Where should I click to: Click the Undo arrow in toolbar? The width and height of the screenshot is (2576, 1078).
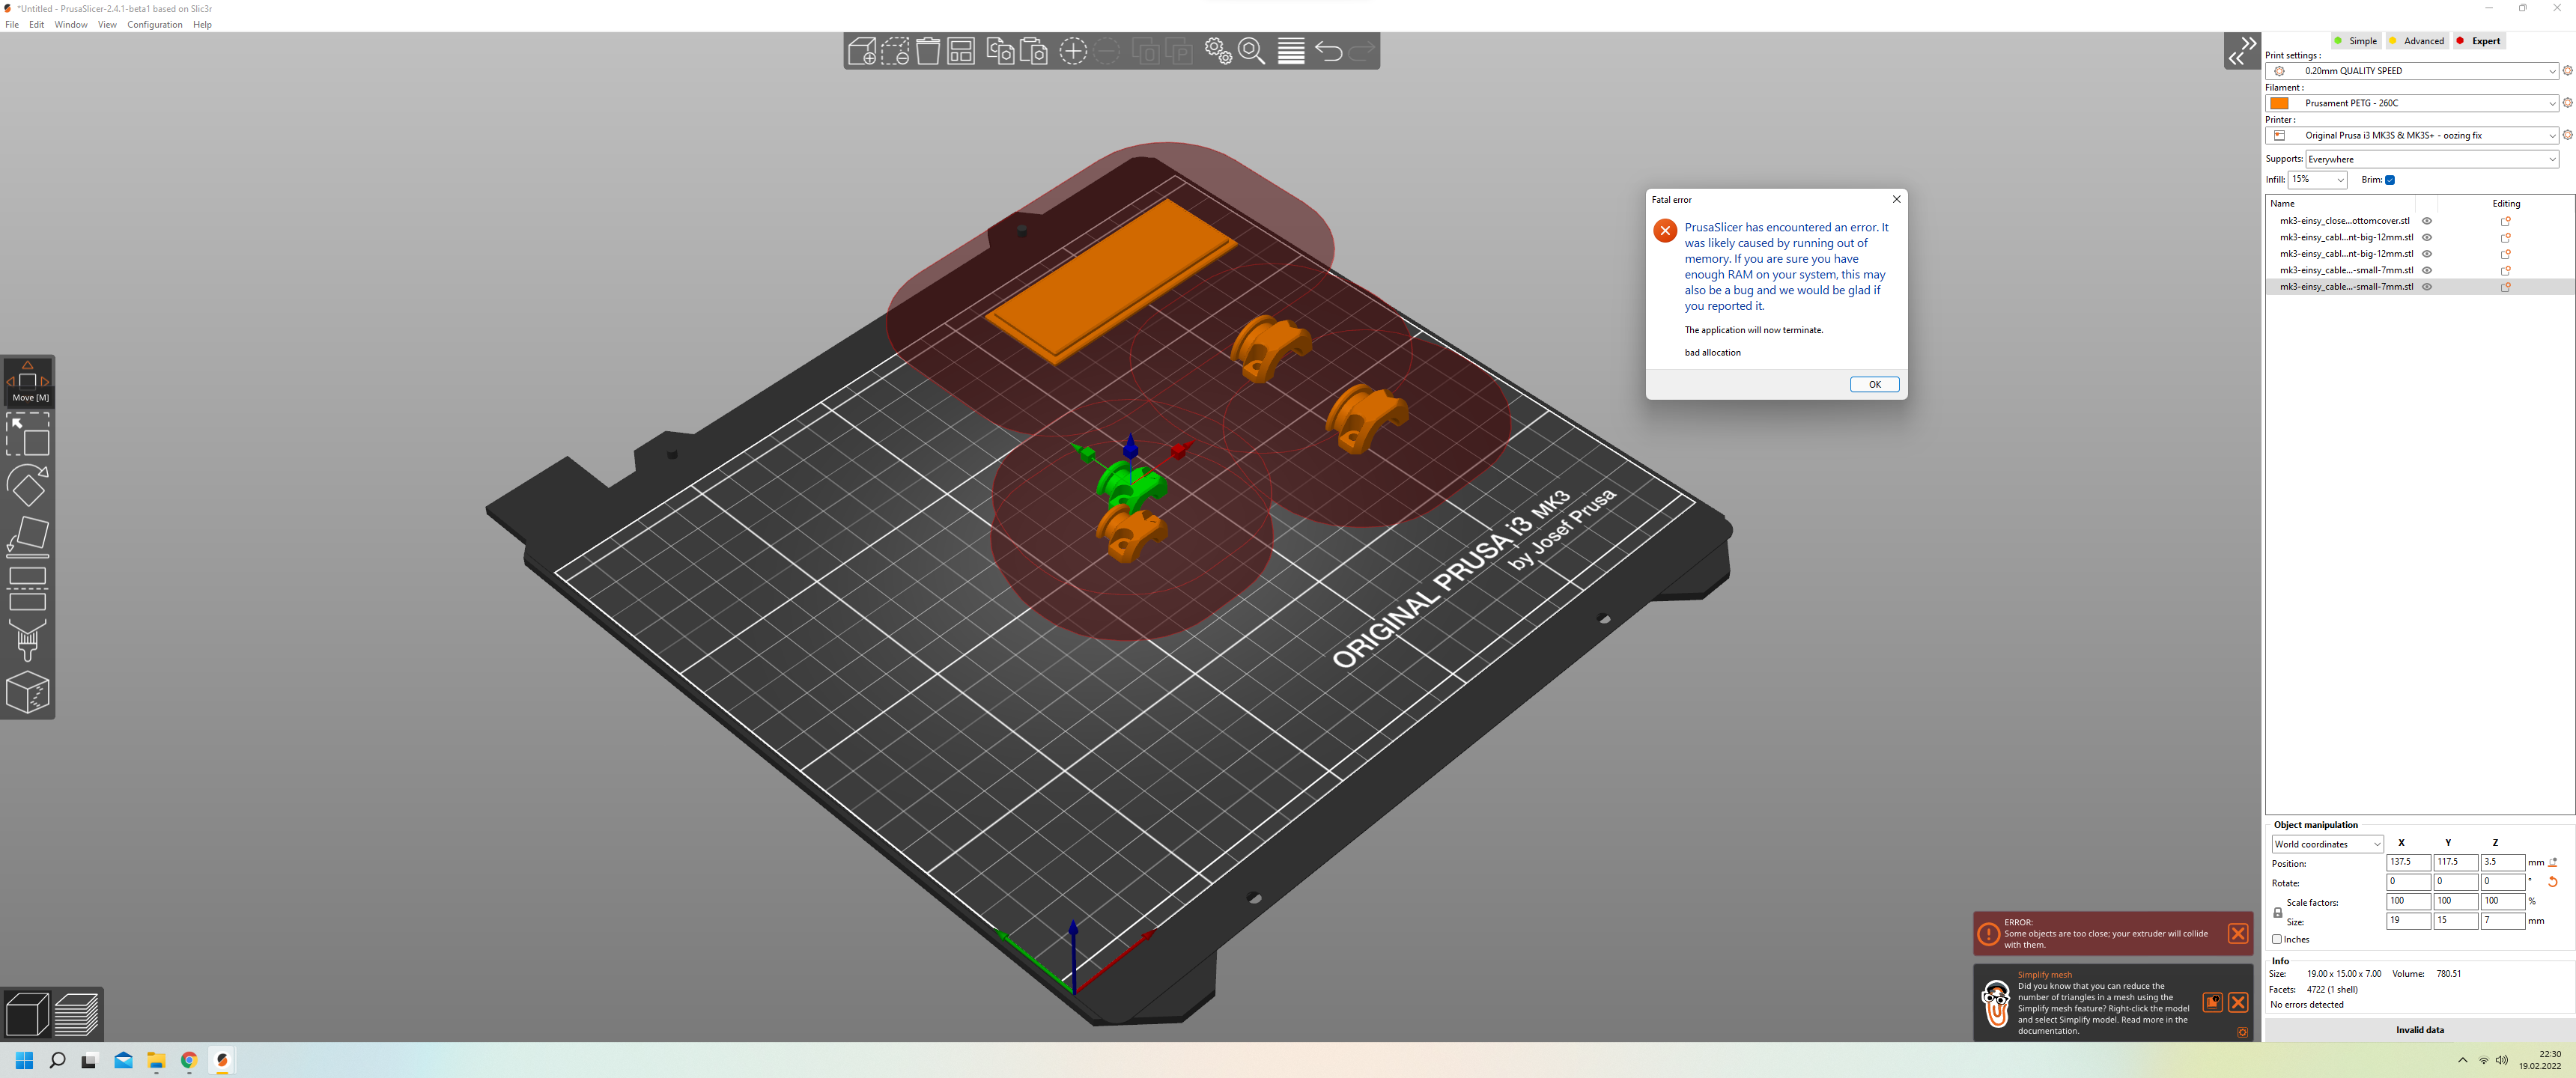[x=1329, y=51]
